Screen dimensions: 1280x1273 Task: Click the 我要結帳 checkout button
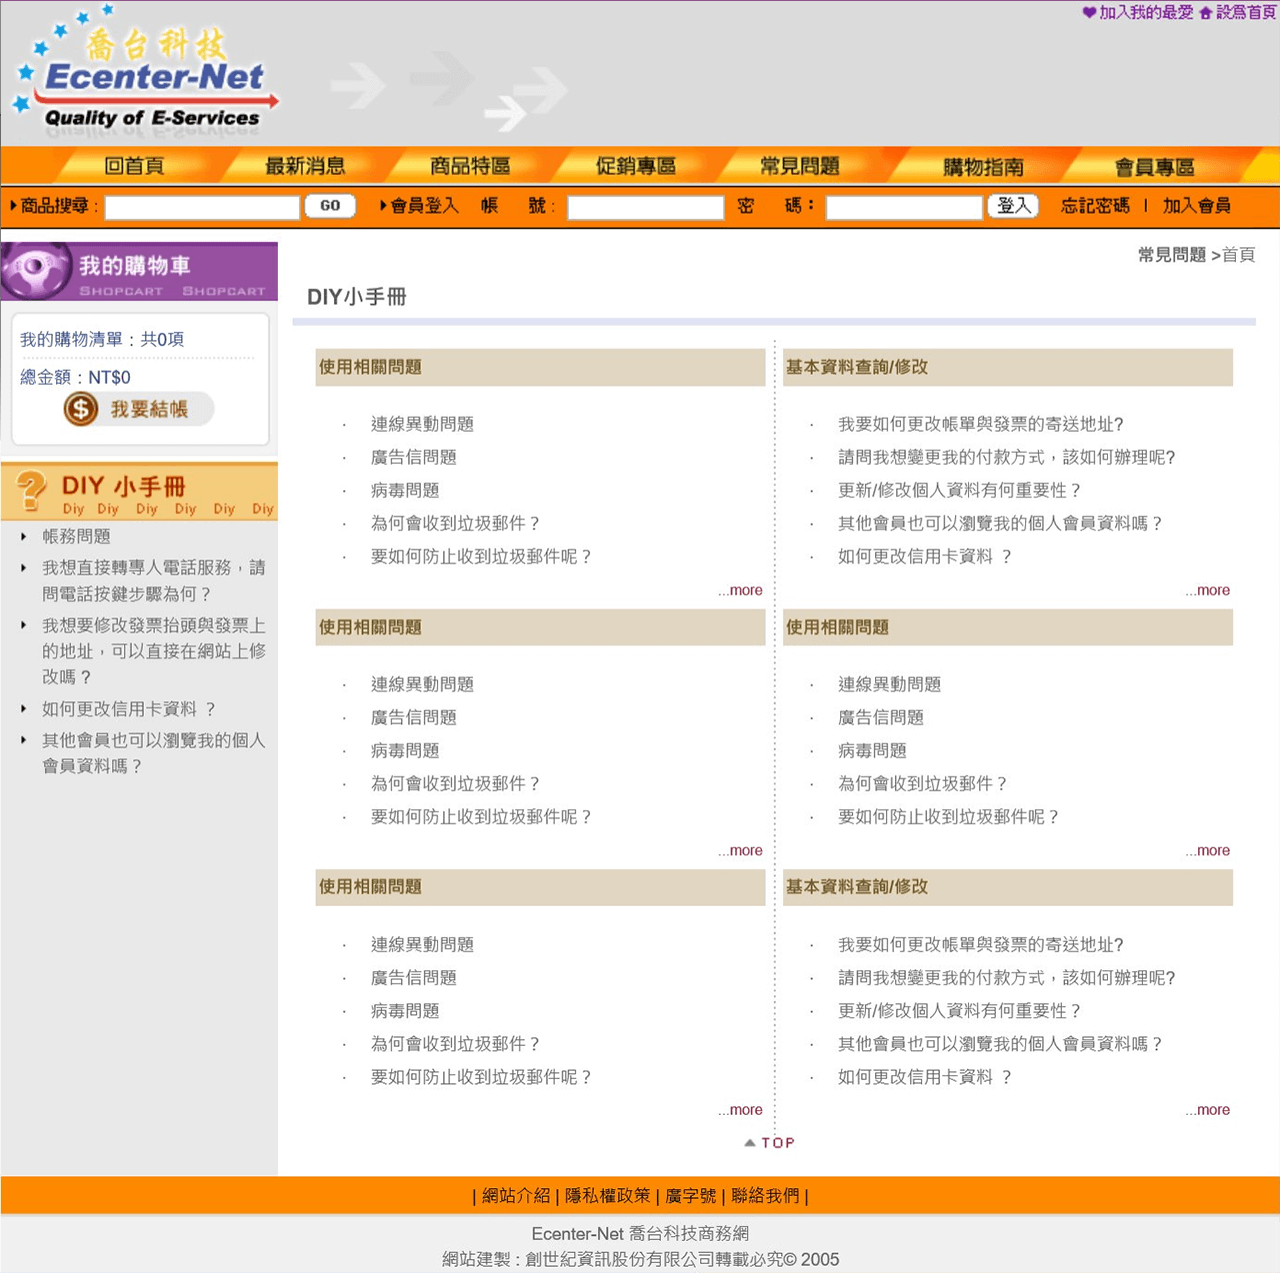138,409
